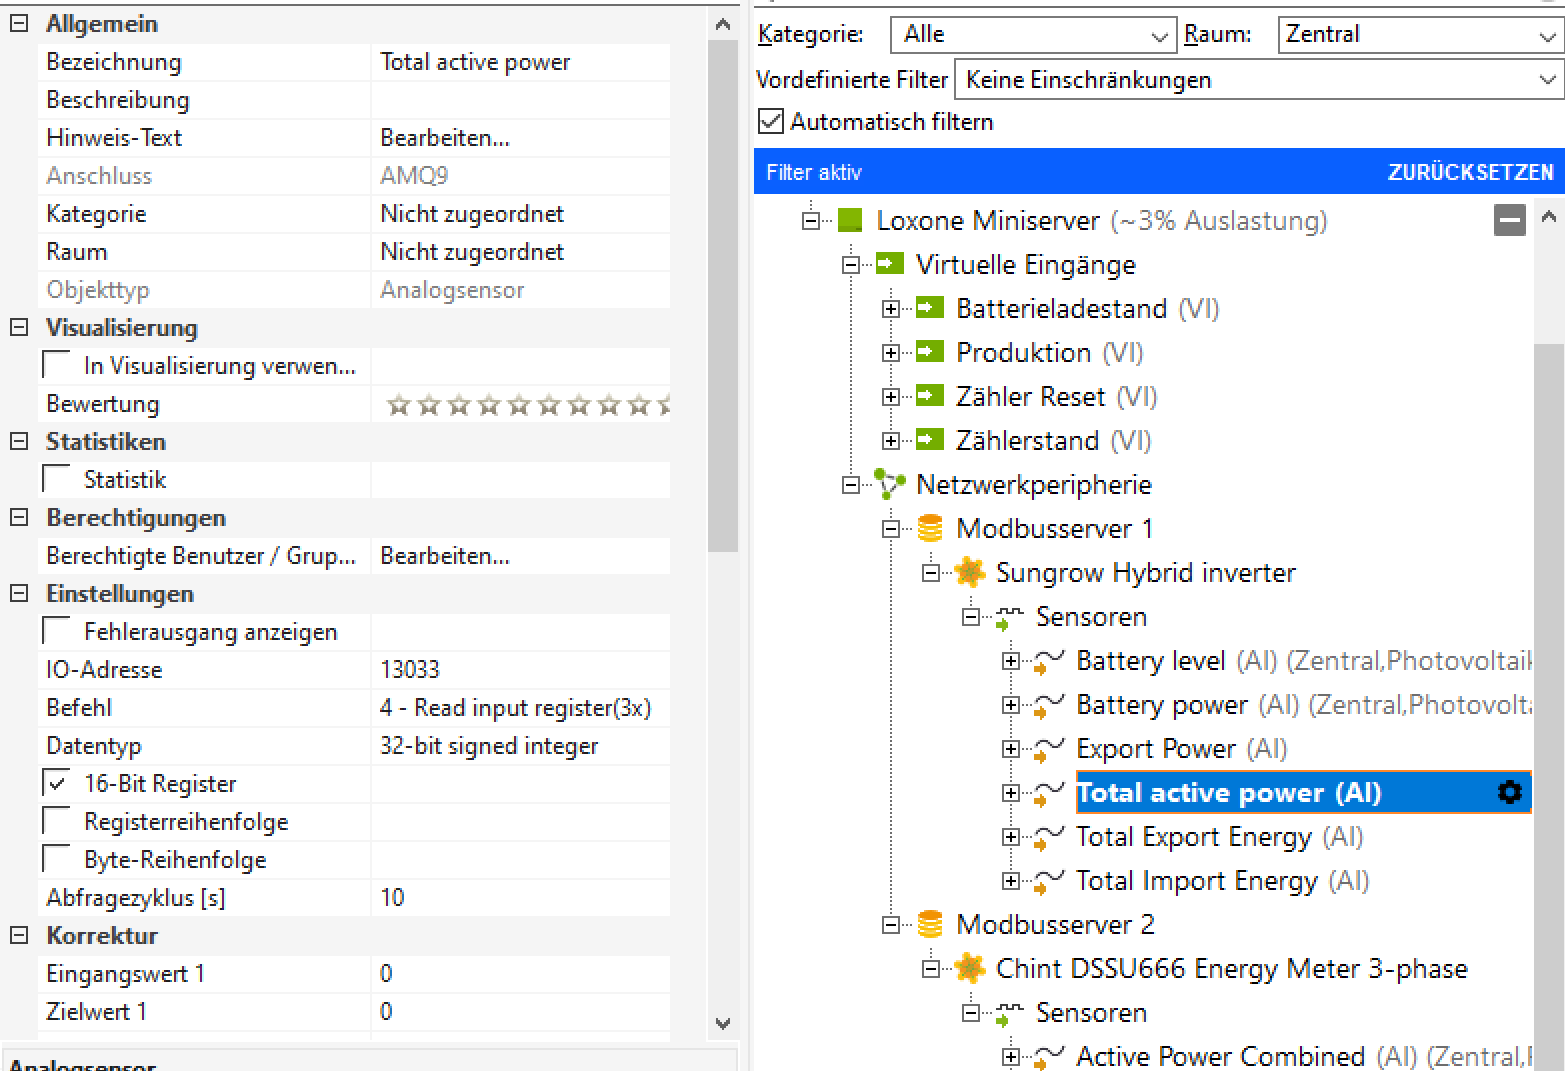Open the Kategorie dropdown
Screen dimensions: 1565x1071
click(1033, 35)
